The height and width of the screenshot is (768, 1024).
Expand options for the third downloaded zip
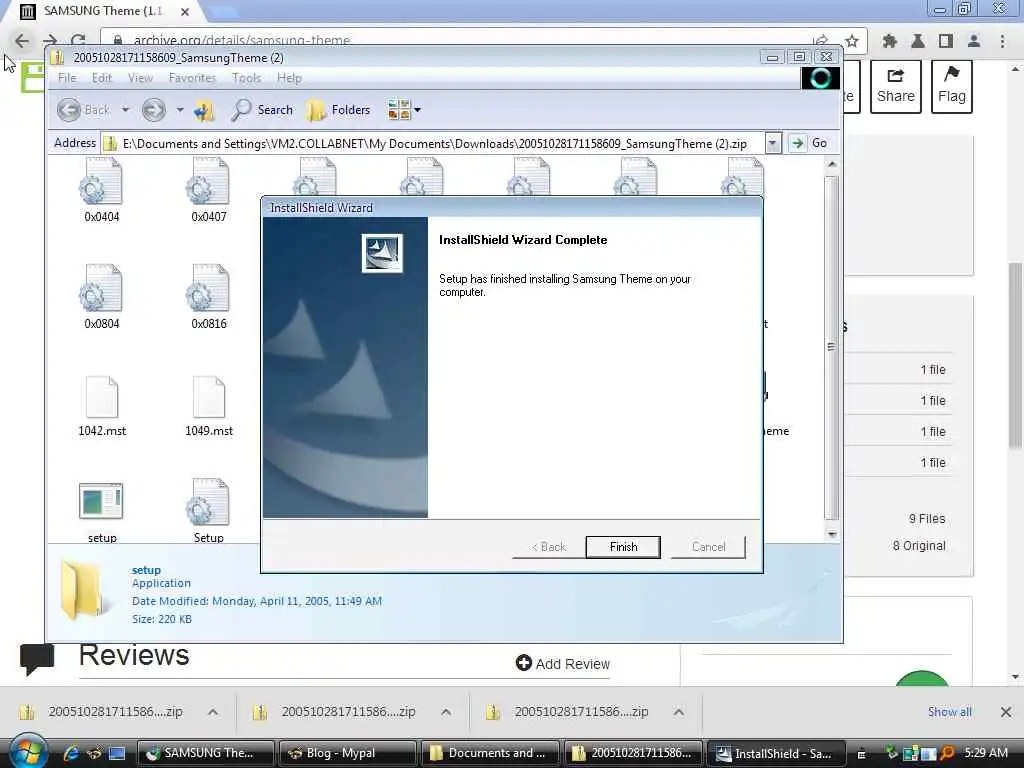tap(679, 712)
